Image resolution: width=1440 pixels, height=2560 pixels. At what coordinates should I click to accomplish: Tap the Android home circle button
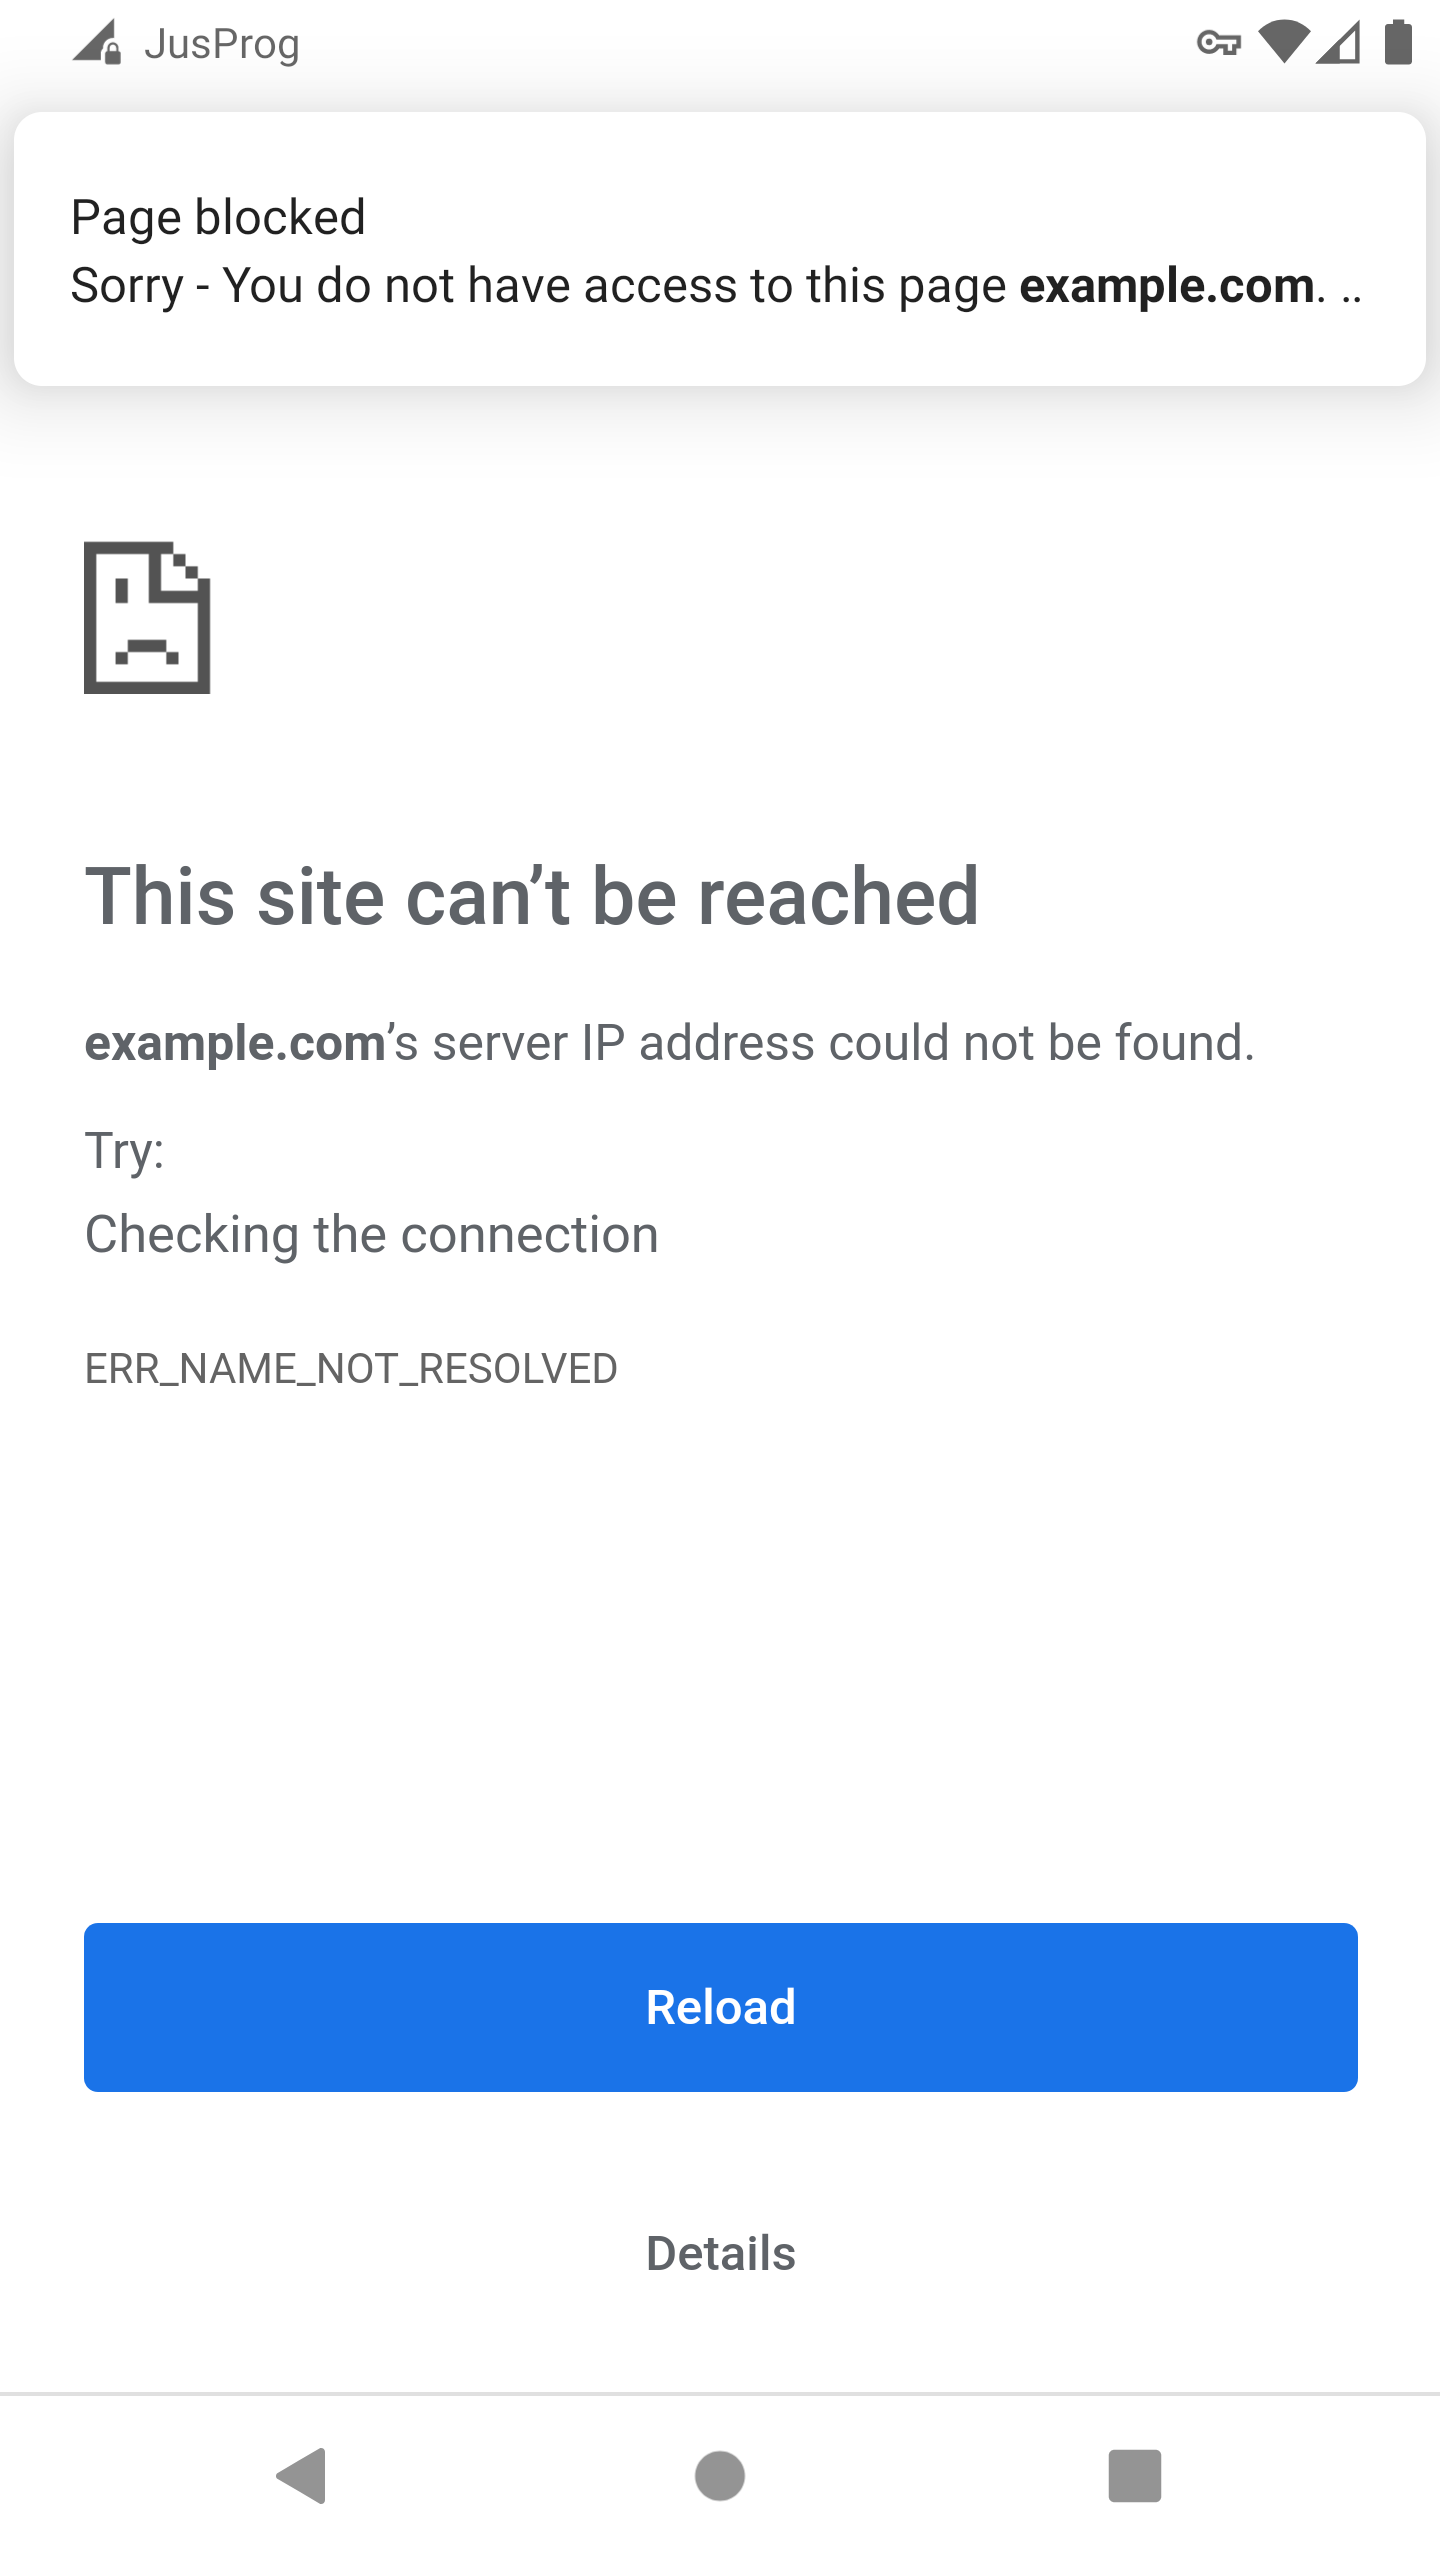coord(720,2476)
